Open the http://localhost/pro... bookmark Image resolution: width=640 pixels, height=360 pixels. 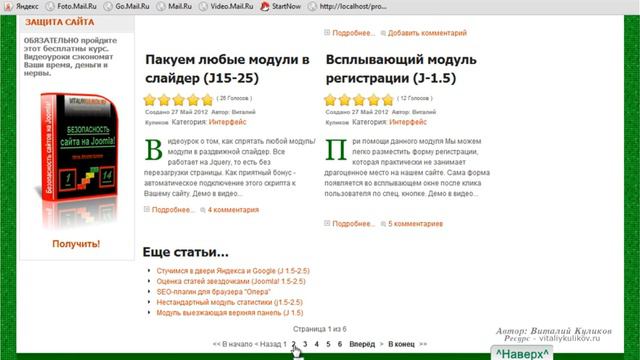pos(348,6)
